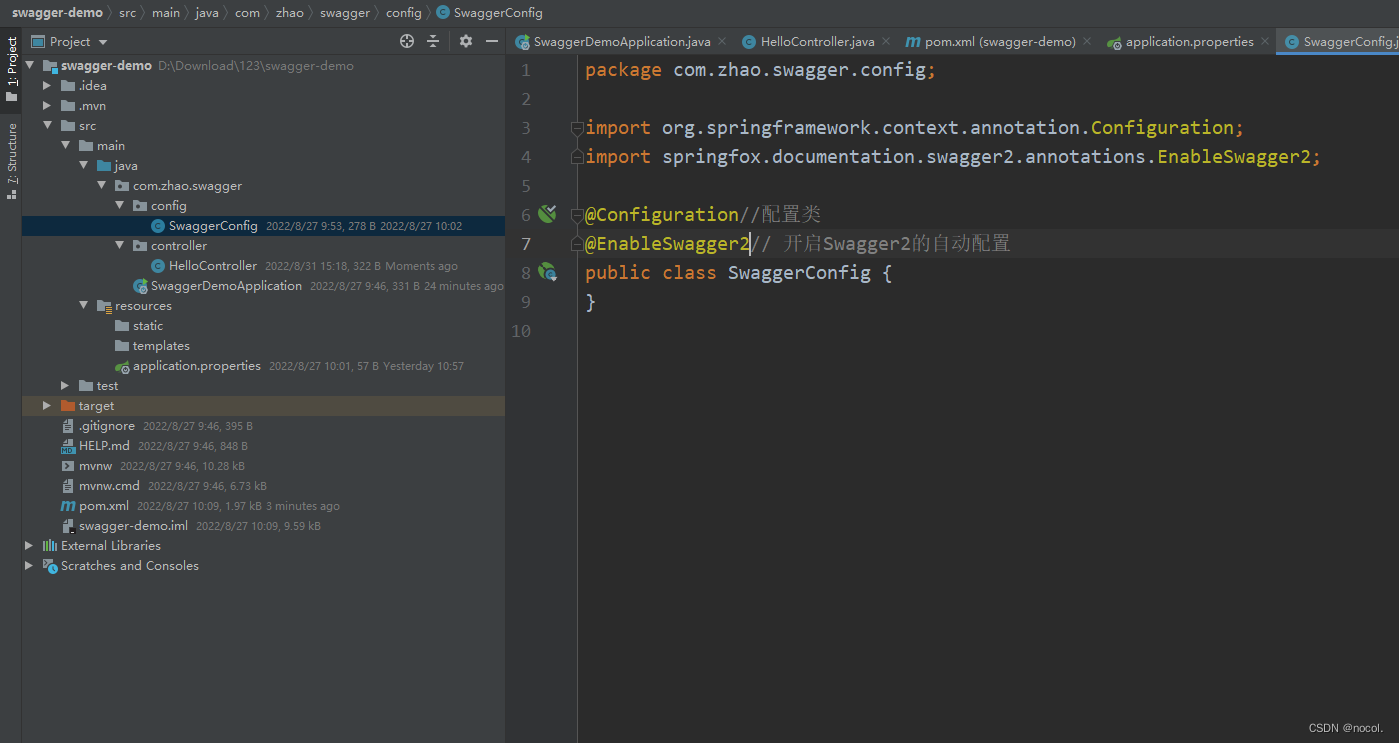The image size is (1399, 743).
Task: Click swagger-demo breadcrumb in navigation bar
Action: (x=57, y=13)
